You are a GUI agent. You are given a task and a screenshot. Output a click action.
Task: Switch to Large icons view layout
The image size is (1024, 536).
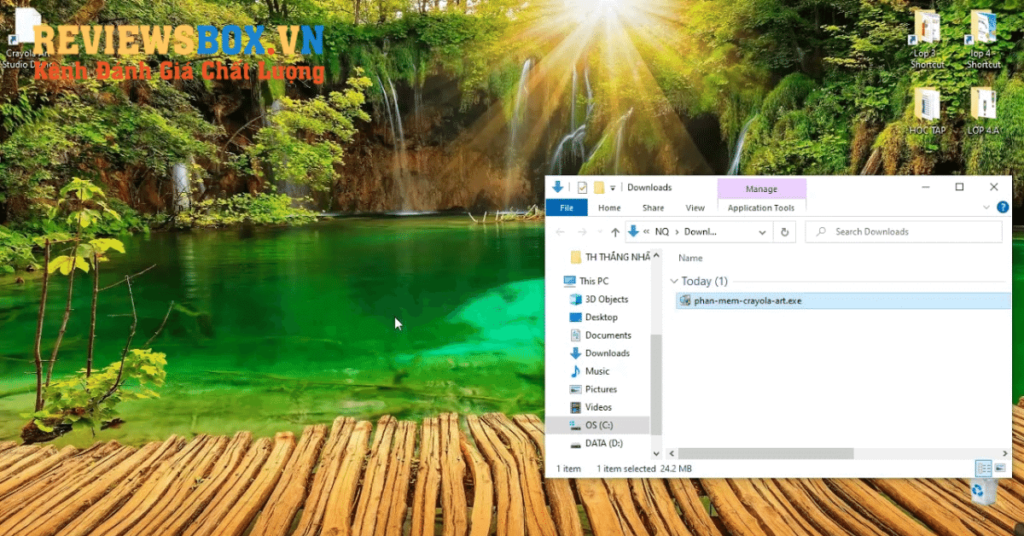(999, 468)
